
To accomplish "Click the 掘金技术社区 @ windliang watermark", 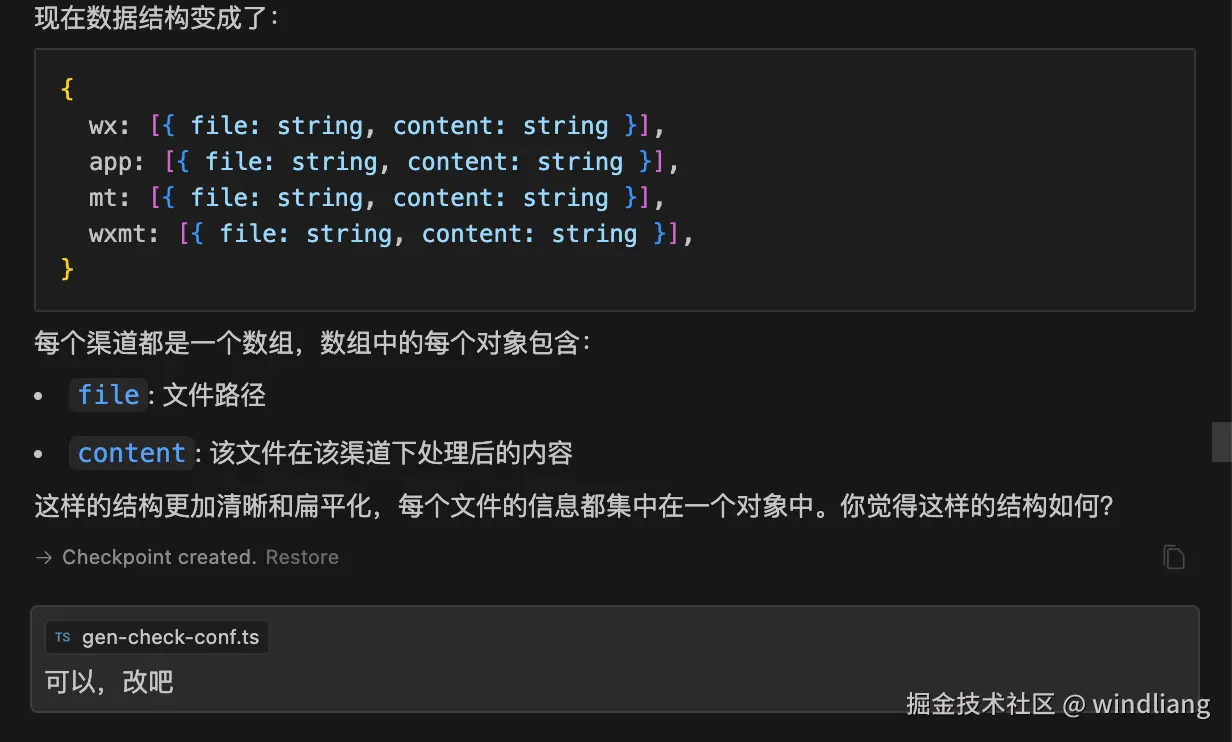I will 1058,704.
